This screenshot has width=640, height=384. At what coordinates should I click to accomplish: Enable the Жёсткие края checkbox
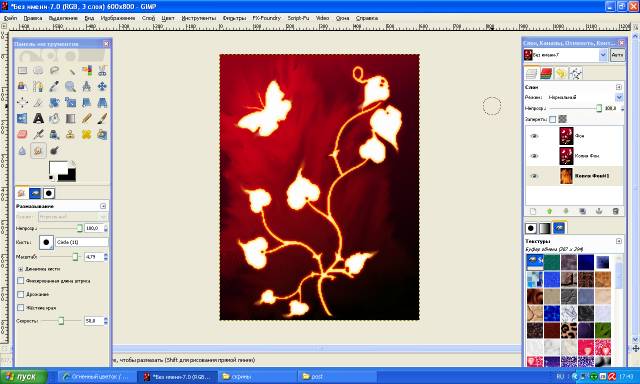[x=20, y=307]
